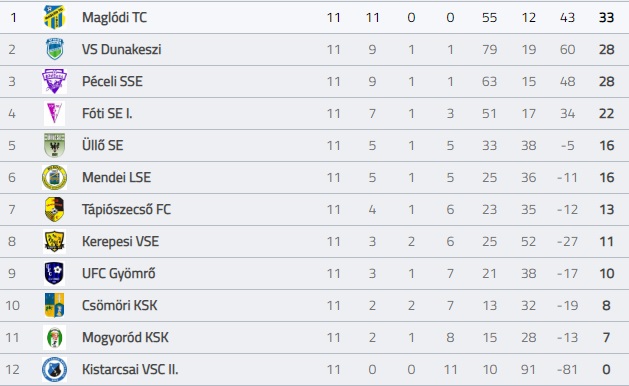Click the UFC Gyömrő navy shield
This screenshot has height=386, width=629.
[54, 273]
